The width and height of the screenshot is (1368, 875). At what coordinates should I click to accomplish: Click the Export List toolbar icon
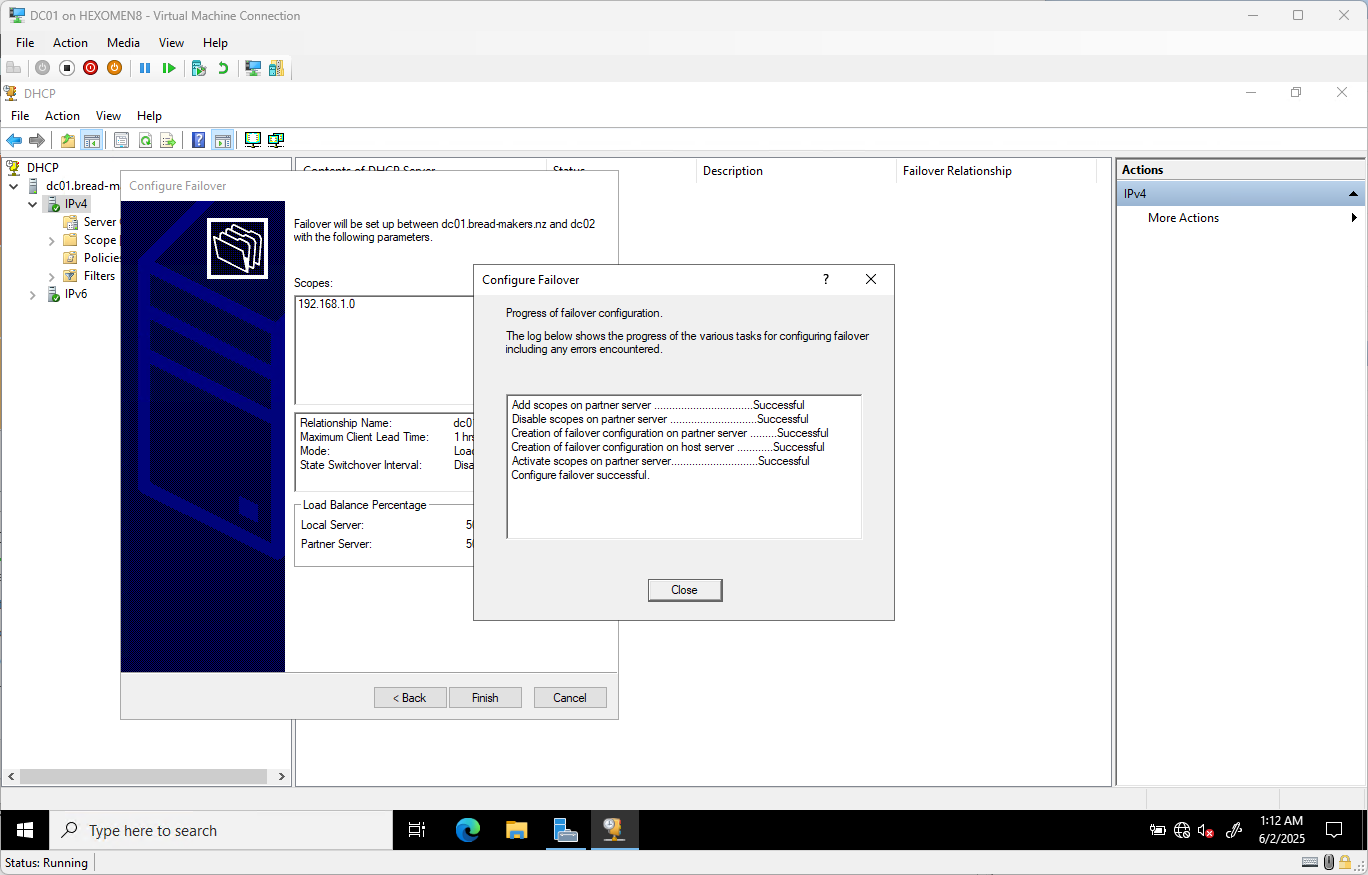tap(168, 140)
